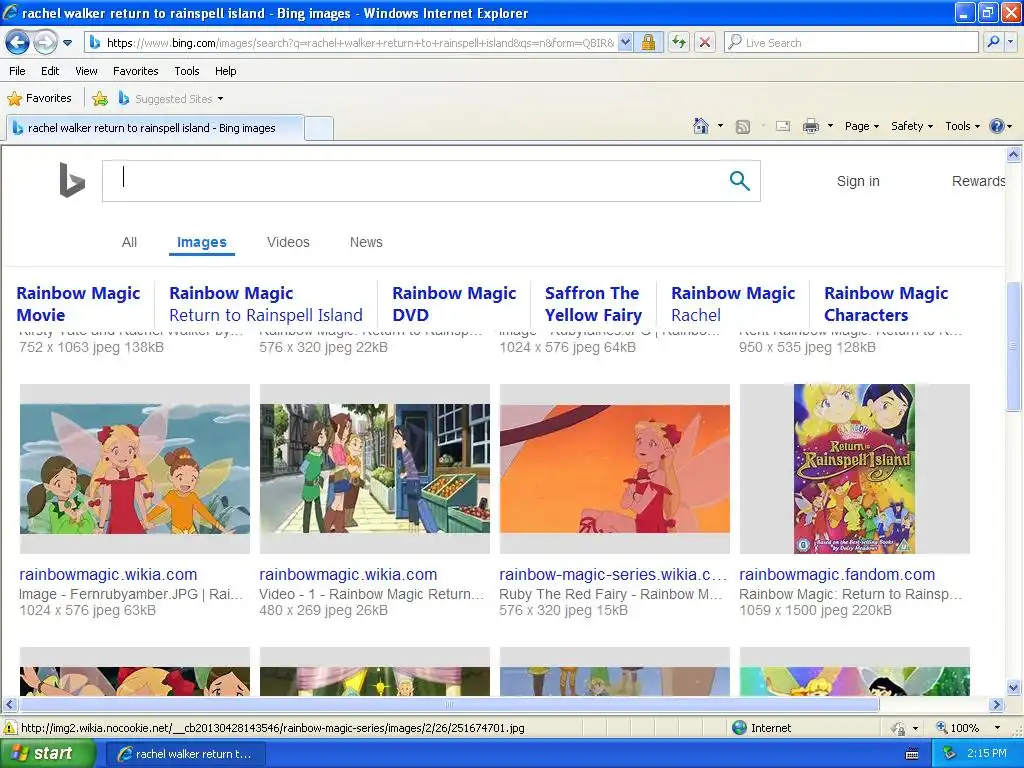Open the Favorites star button
1024x768 pixels.
pyautogui.click(x=39, y=99)
